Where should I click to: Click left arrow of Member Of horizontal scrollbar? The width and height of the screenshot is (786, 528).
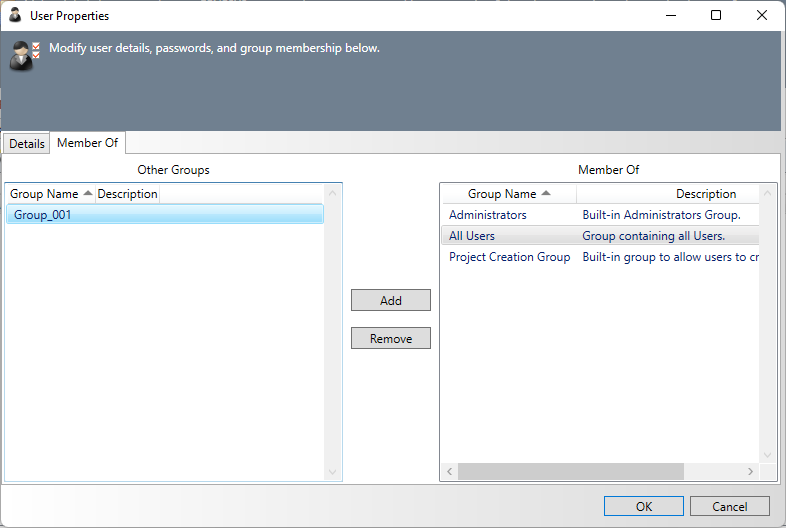coord(449,471)
